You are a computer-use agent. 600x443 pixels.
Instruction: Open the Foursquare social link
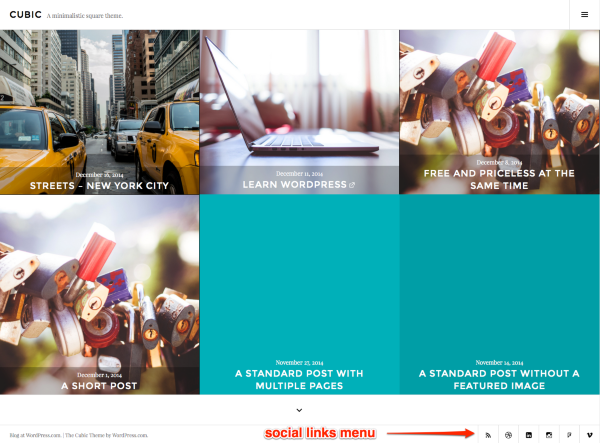(569, 435)
